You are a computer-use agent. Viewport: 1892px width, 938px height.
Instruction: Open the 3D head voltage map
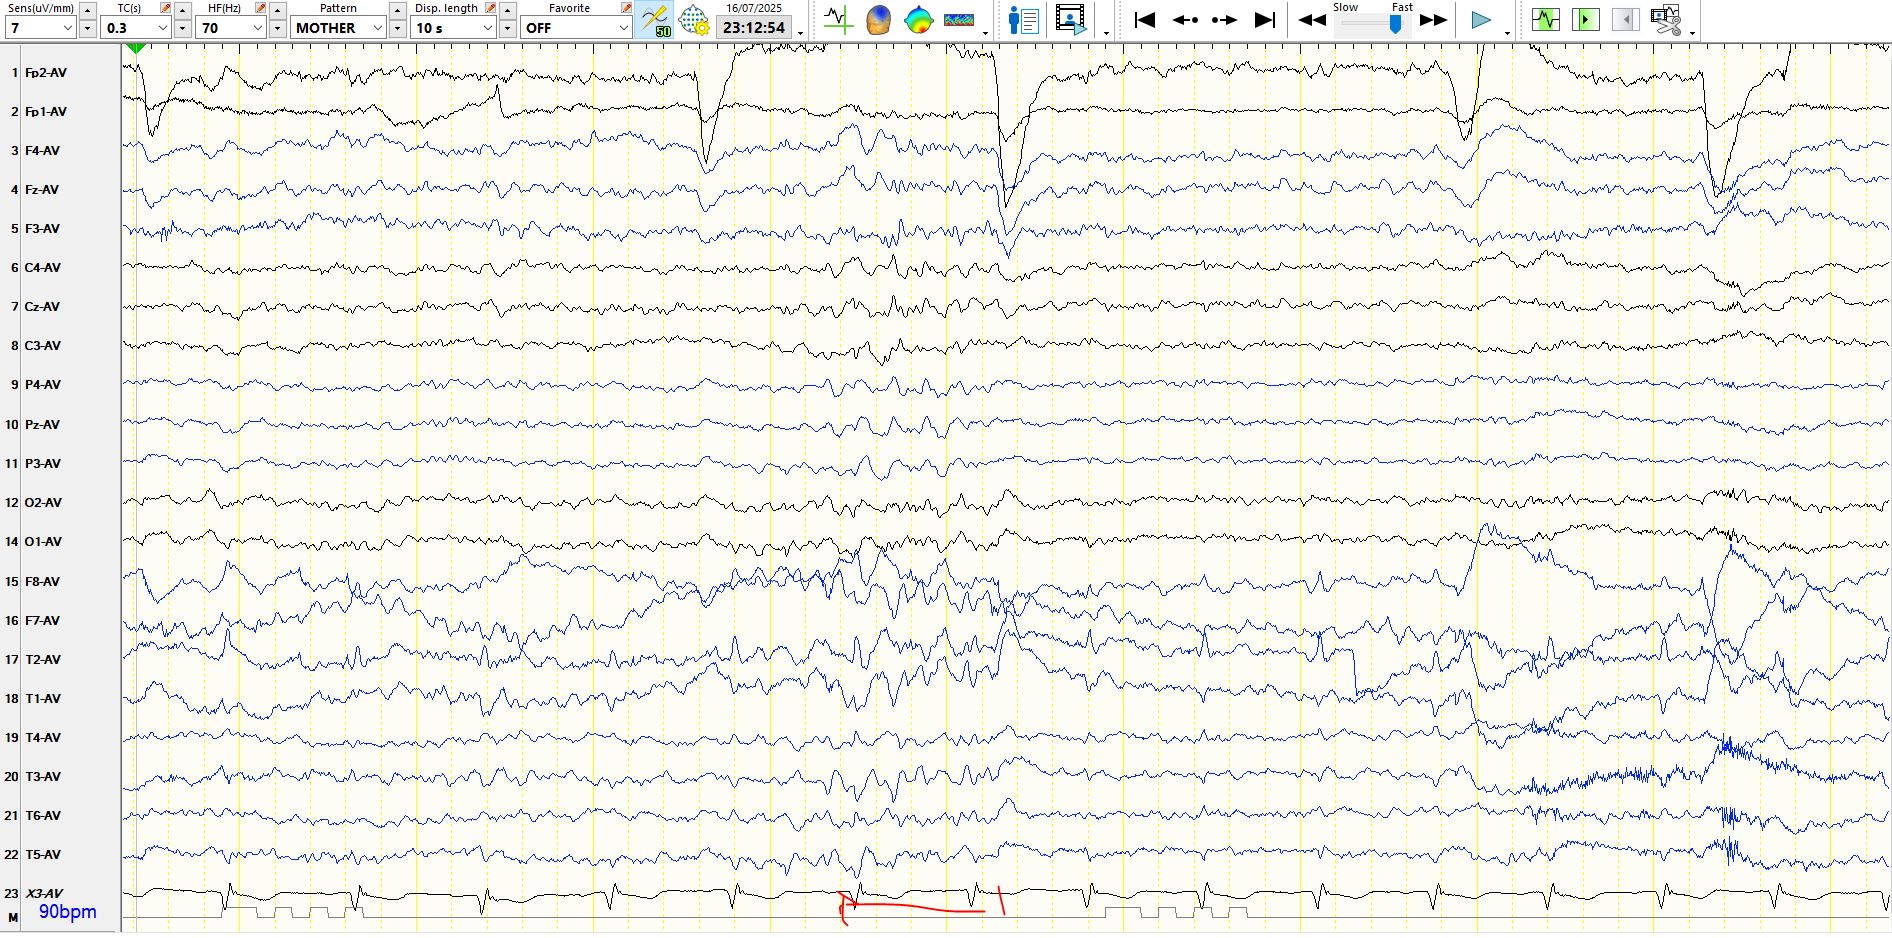coord(878,19)
